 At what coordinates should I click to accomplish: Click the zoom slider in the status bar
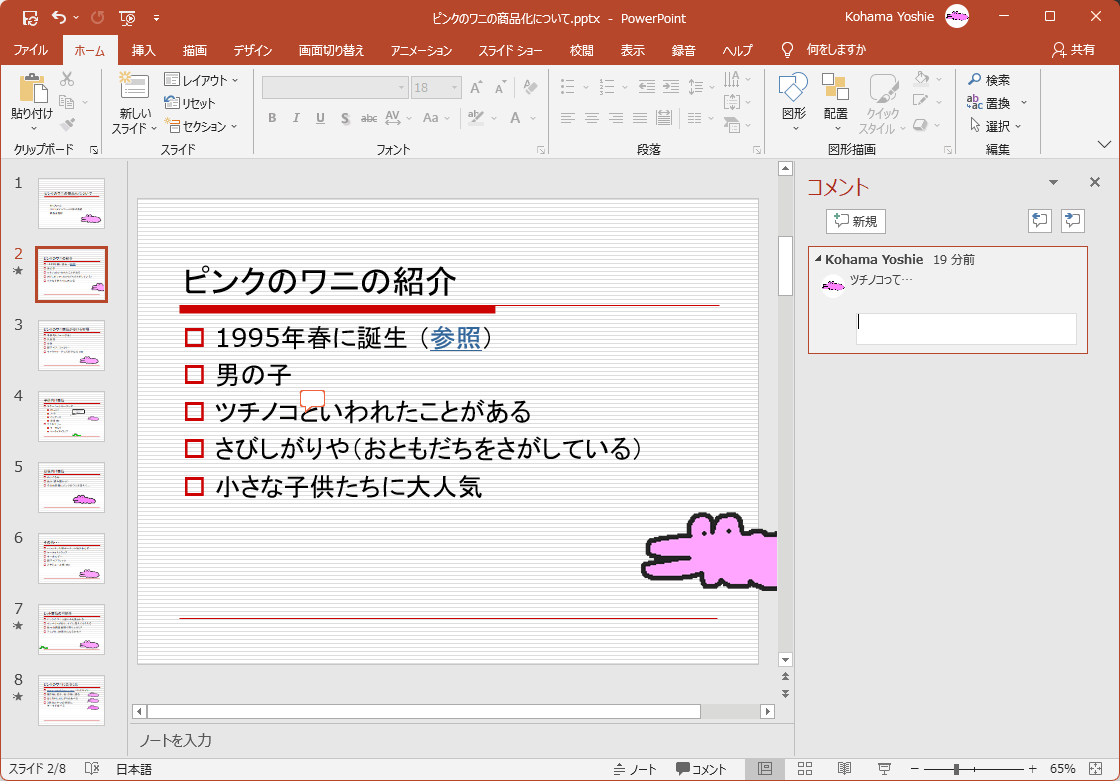pyautogui.click(x=957, y=768)
